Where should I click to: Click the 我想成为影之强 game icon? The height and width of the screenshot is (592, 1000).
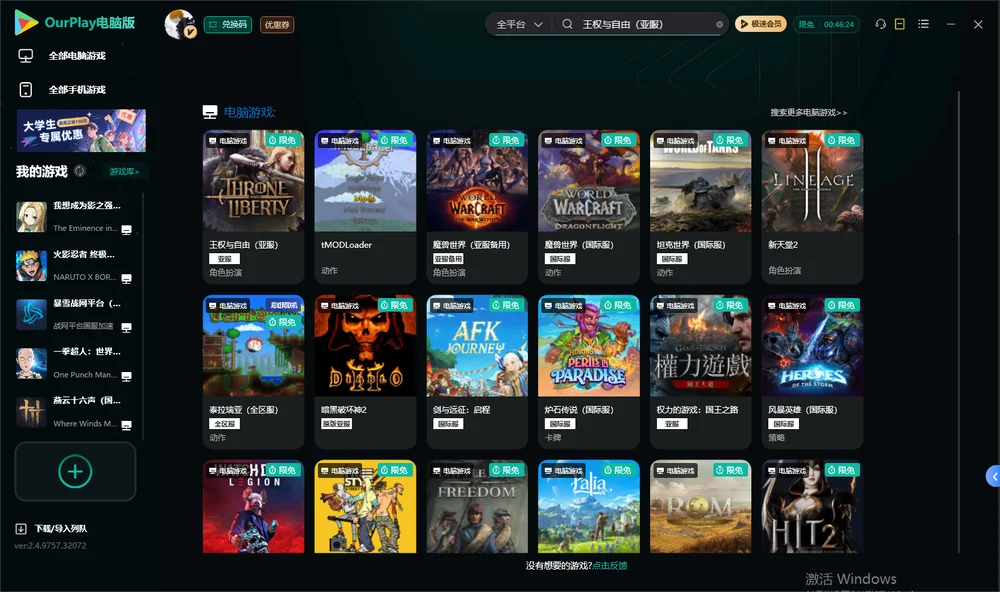click(x=31, y=217)
